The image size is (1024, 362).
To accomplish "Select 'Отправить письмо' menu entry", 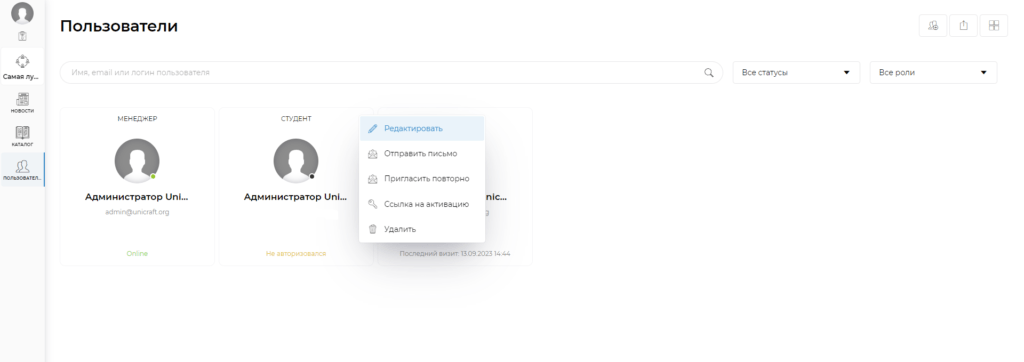I will [422, 154].
